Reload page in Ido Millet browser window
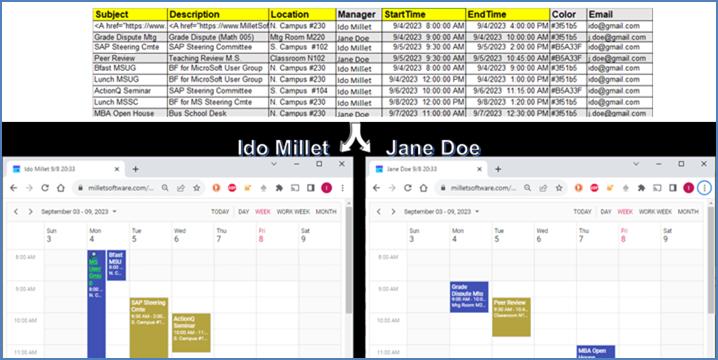 (45, 188)
